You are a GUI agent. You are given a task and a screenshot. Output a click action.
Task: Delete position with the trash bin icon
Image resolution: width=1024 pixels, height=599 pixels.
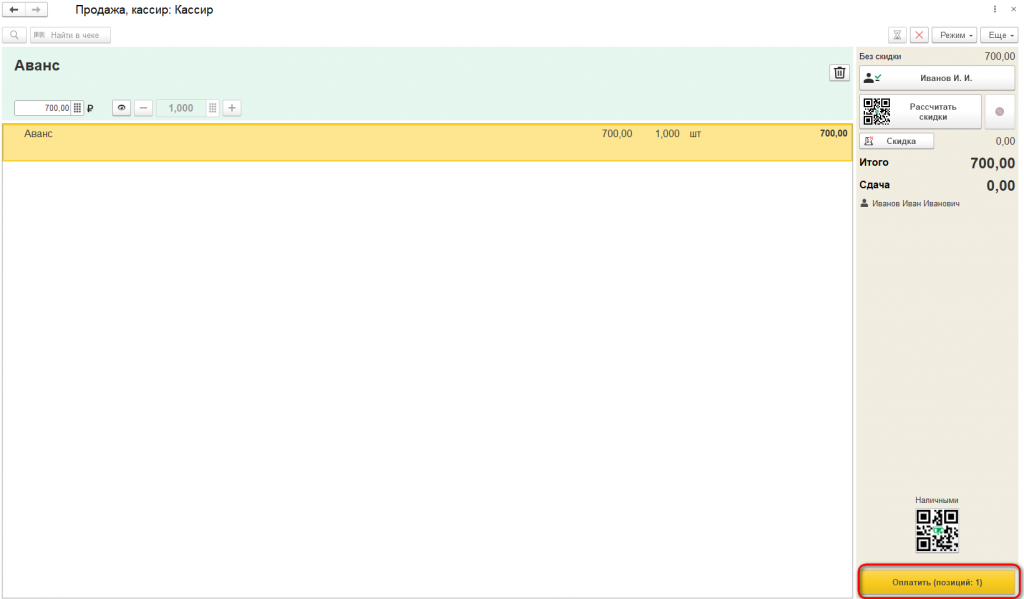point(840,73)
